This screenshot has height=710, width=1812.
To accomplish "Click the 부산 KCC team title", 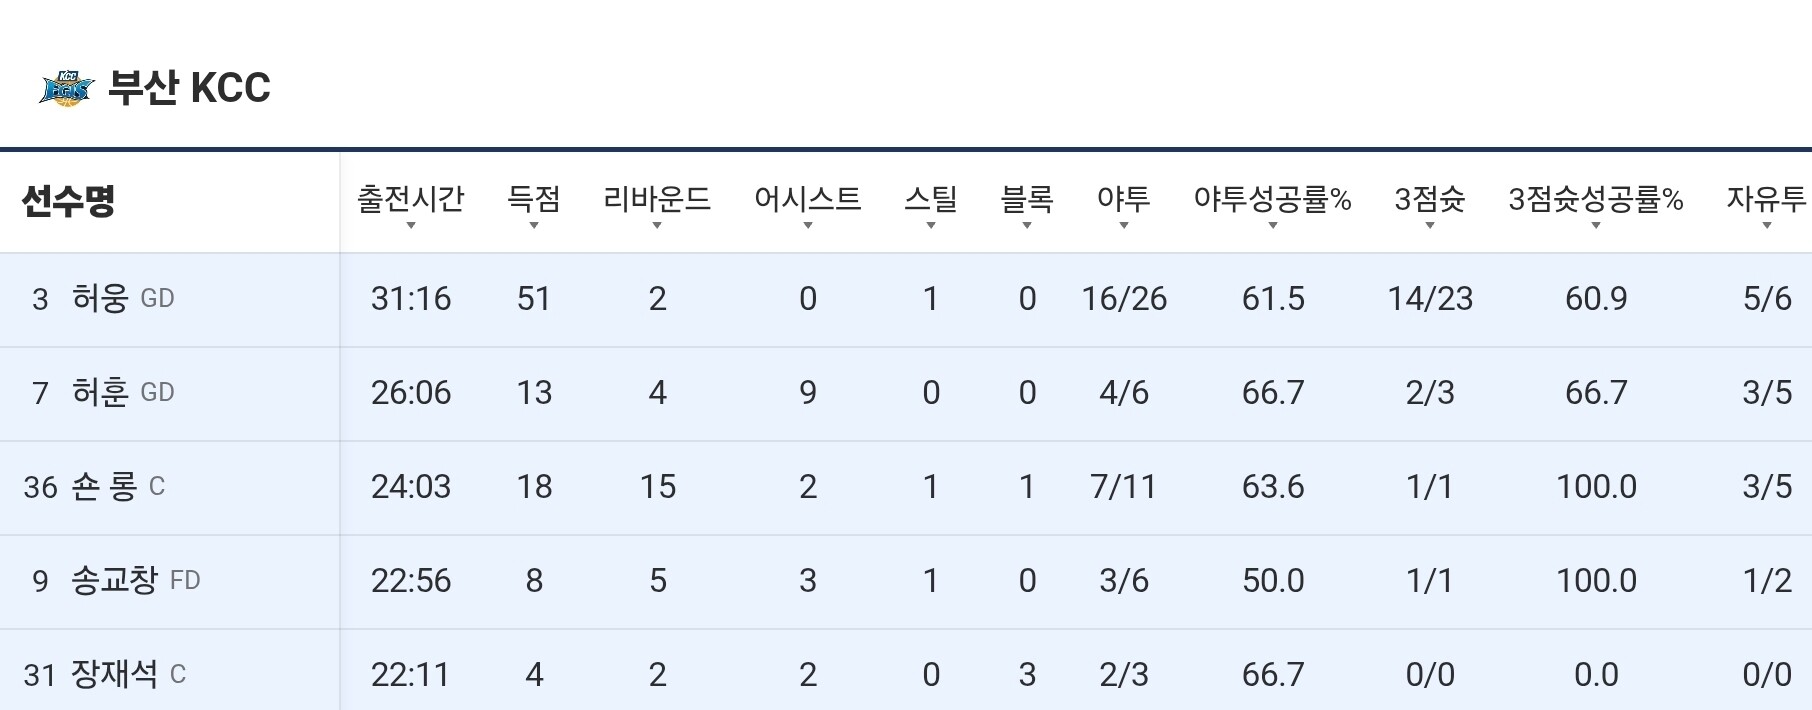I will 189,88.
